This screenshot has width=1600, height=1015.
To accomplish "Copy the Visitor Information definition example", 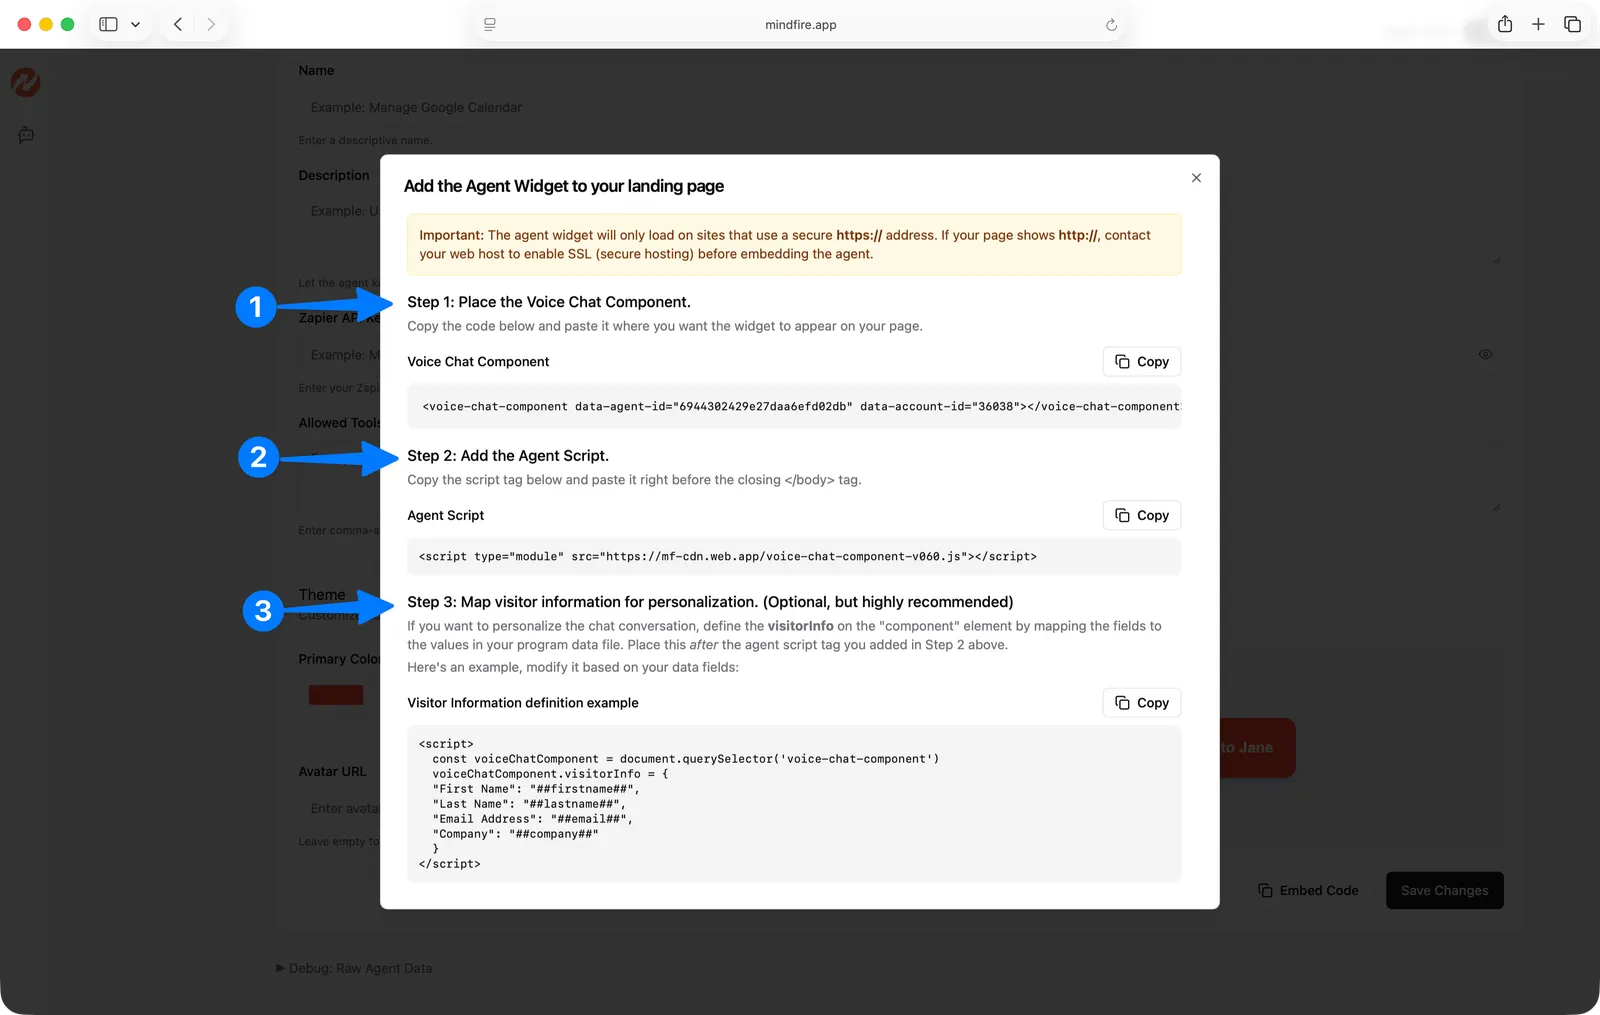I will point(1142,703).
